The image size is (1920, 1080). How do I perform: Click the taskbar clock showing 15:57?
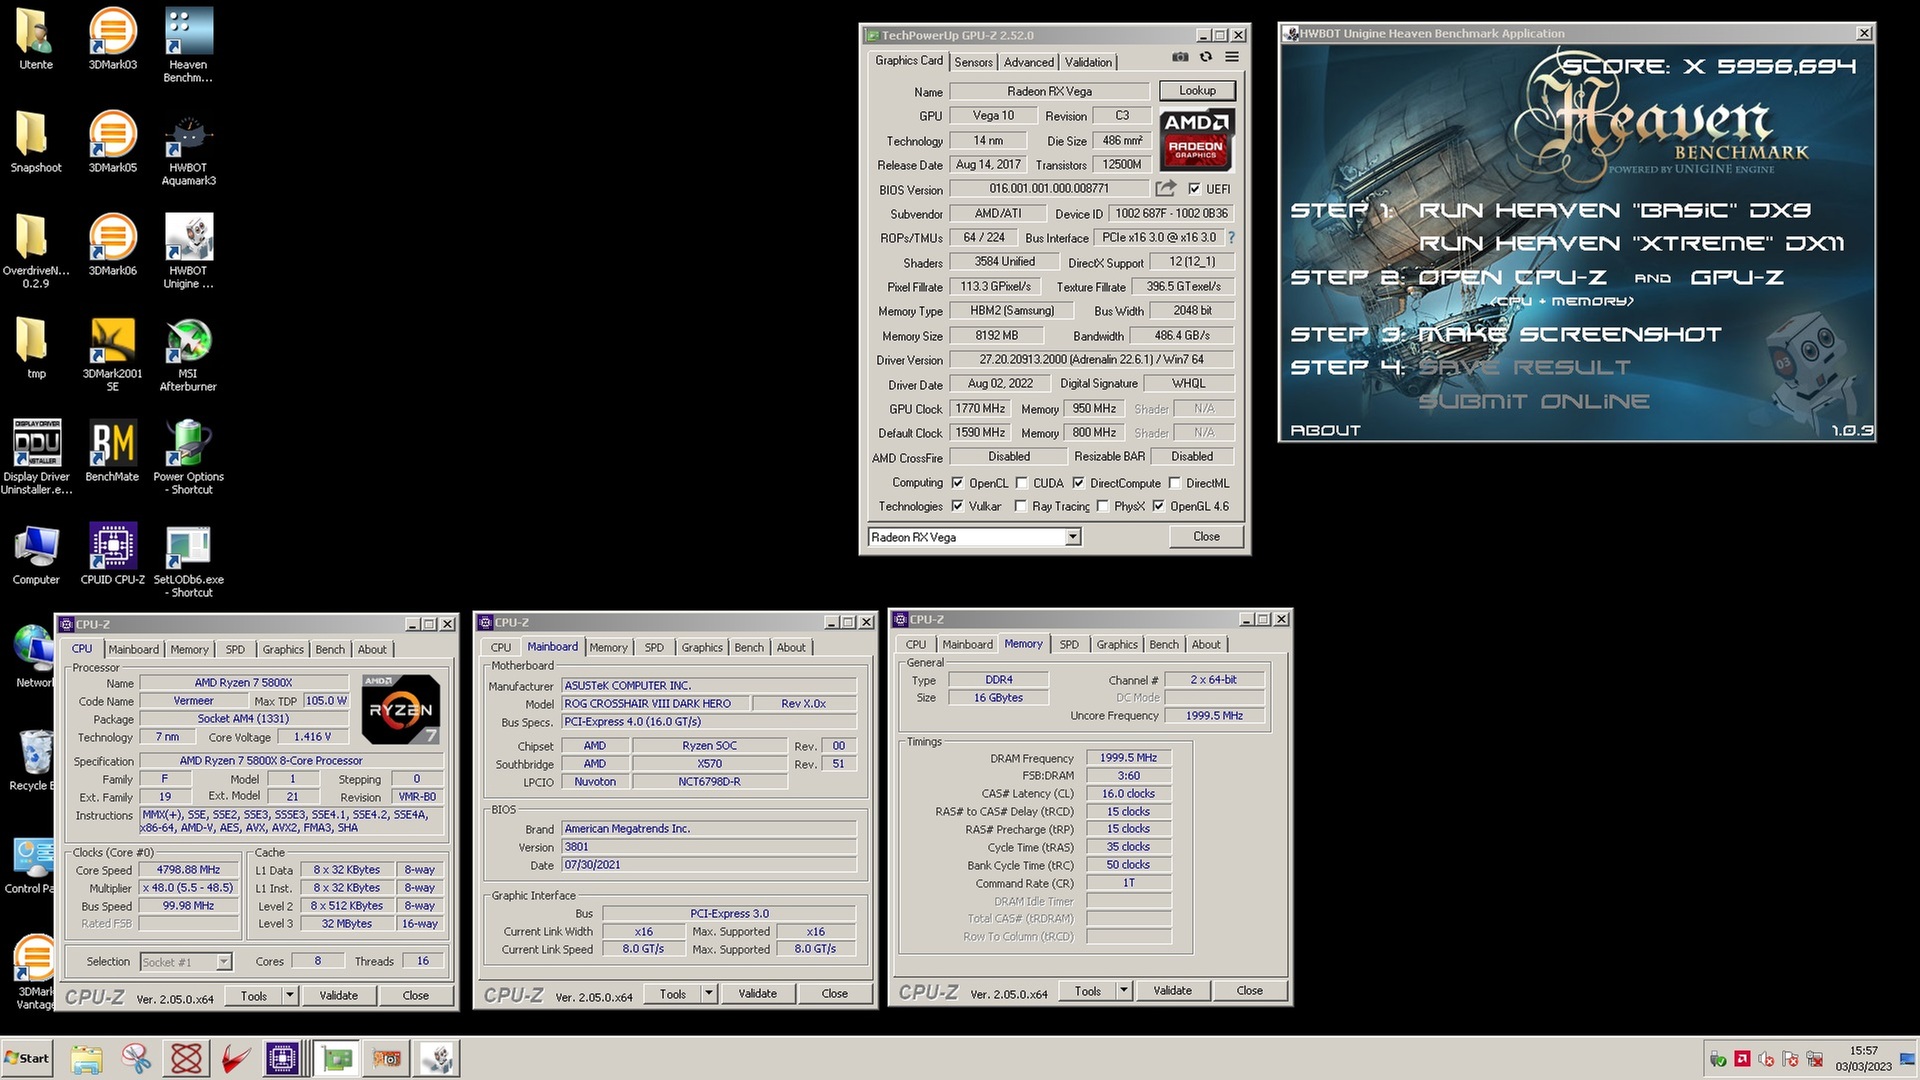[x=1863, y=1051]
